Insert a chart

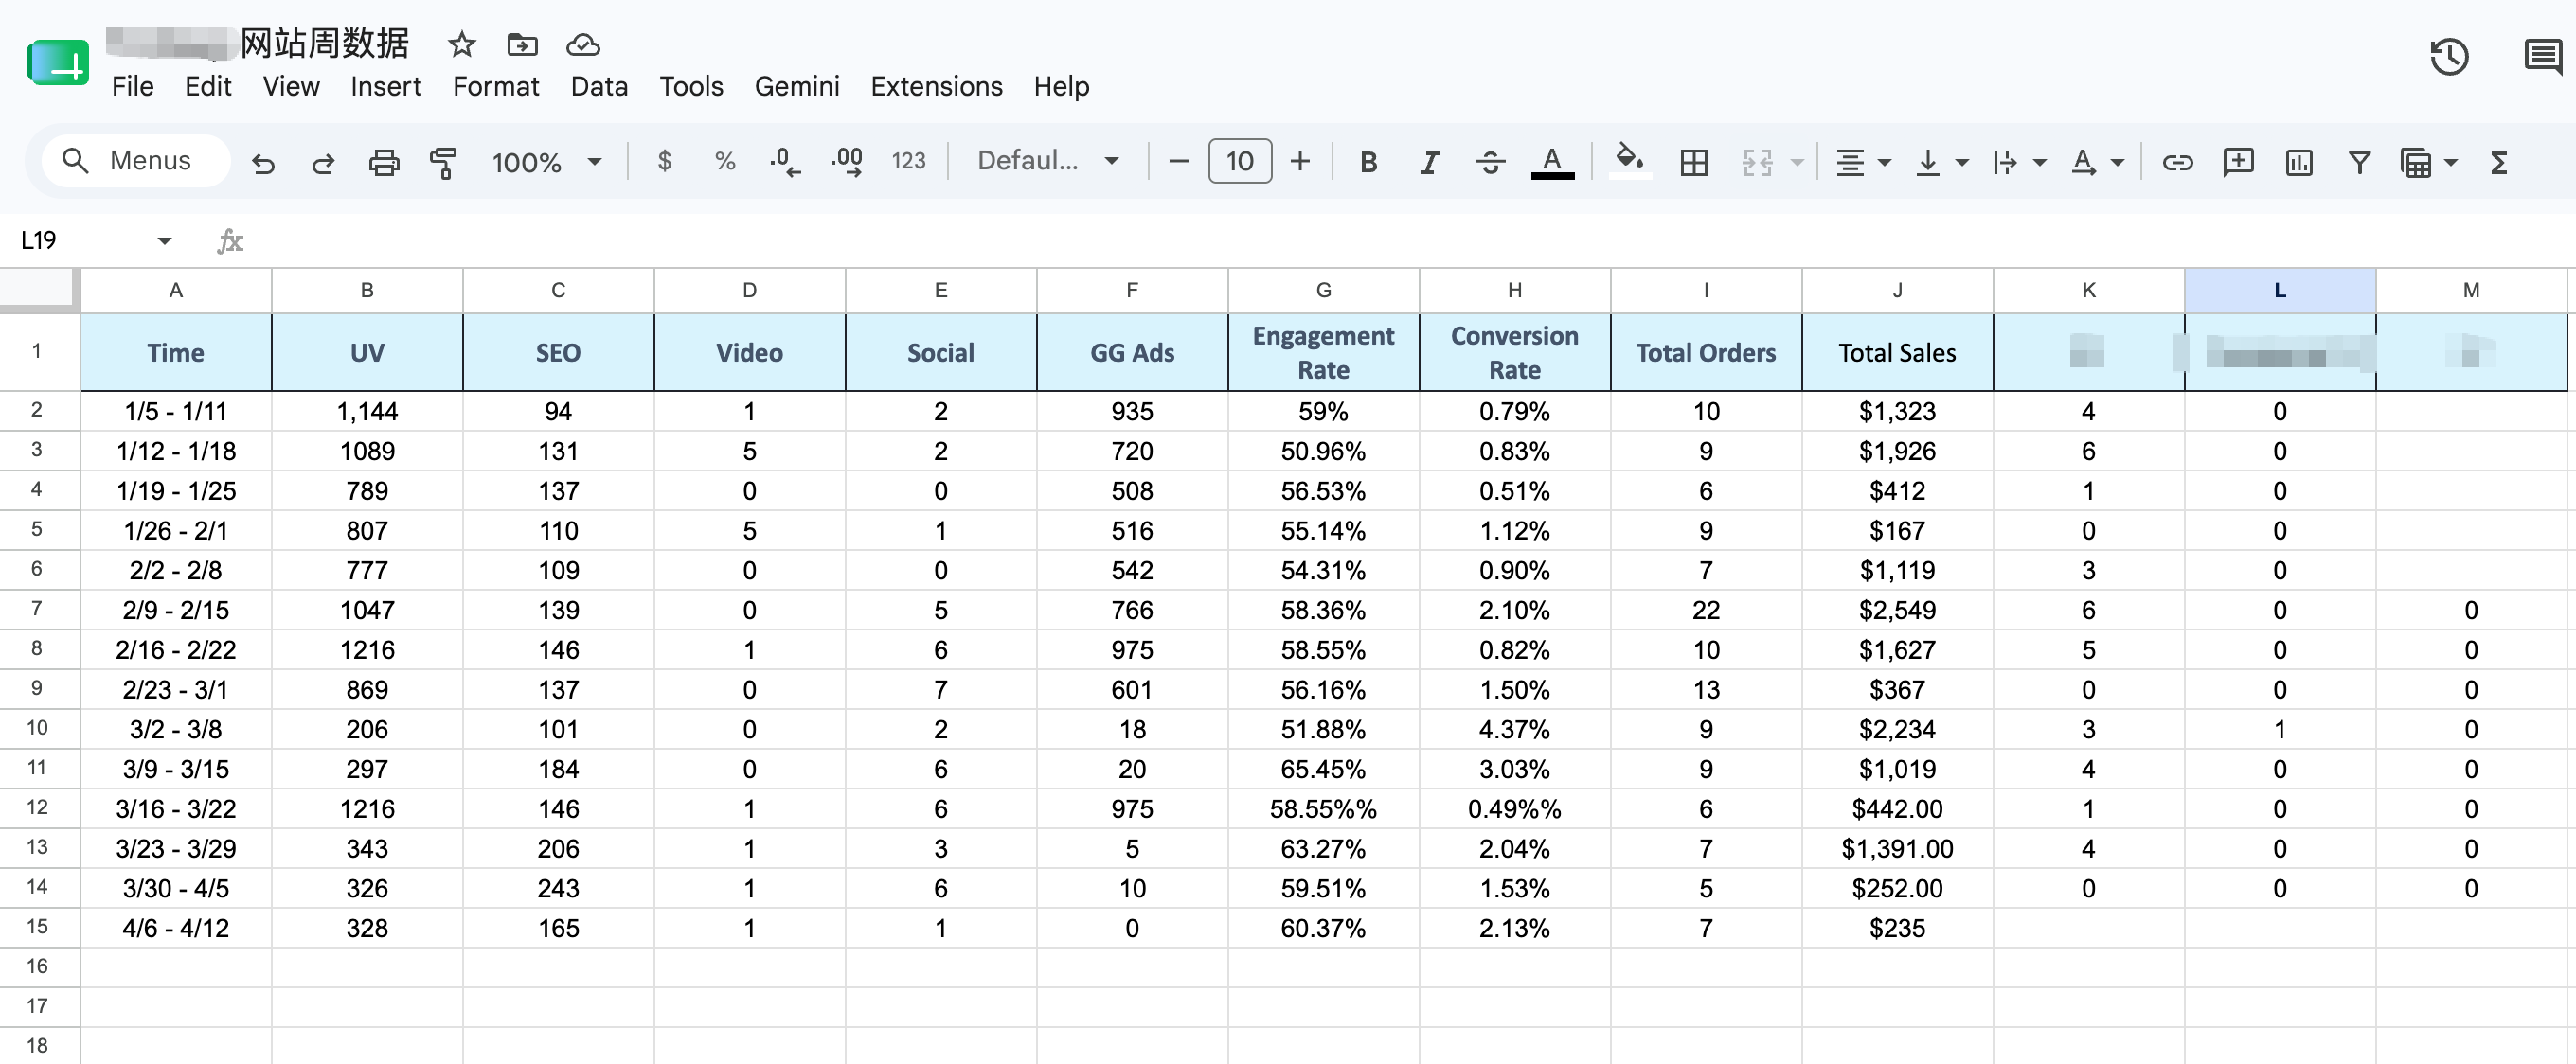click(x=2298, y=162)
